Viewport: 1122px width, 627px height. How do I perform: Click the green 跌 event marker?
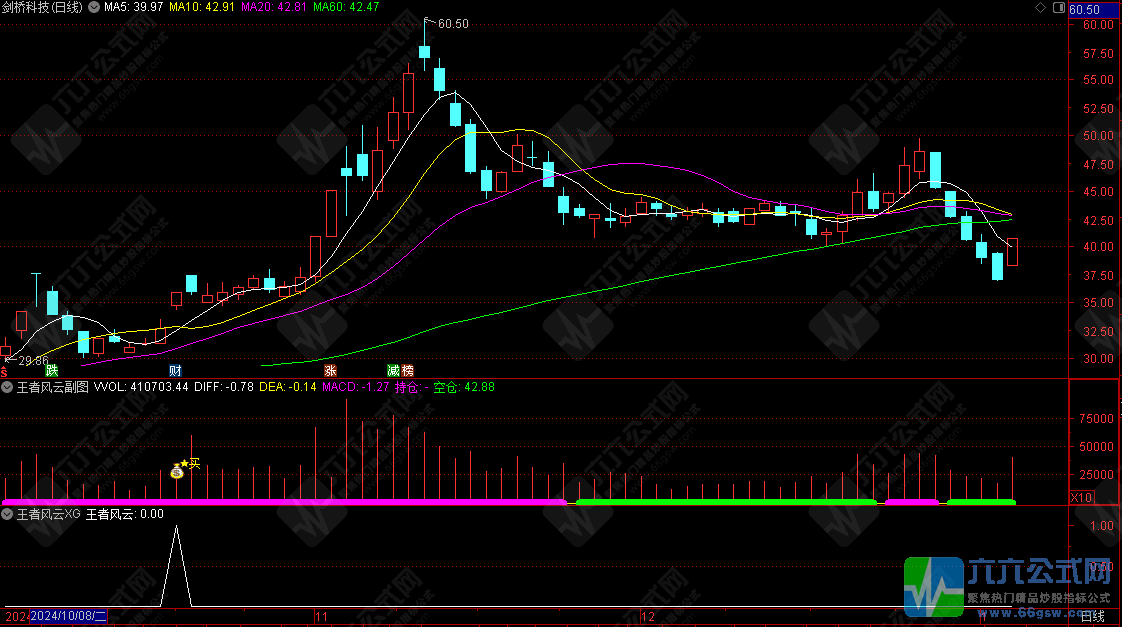pyautogui.click(x=52, y=370)
